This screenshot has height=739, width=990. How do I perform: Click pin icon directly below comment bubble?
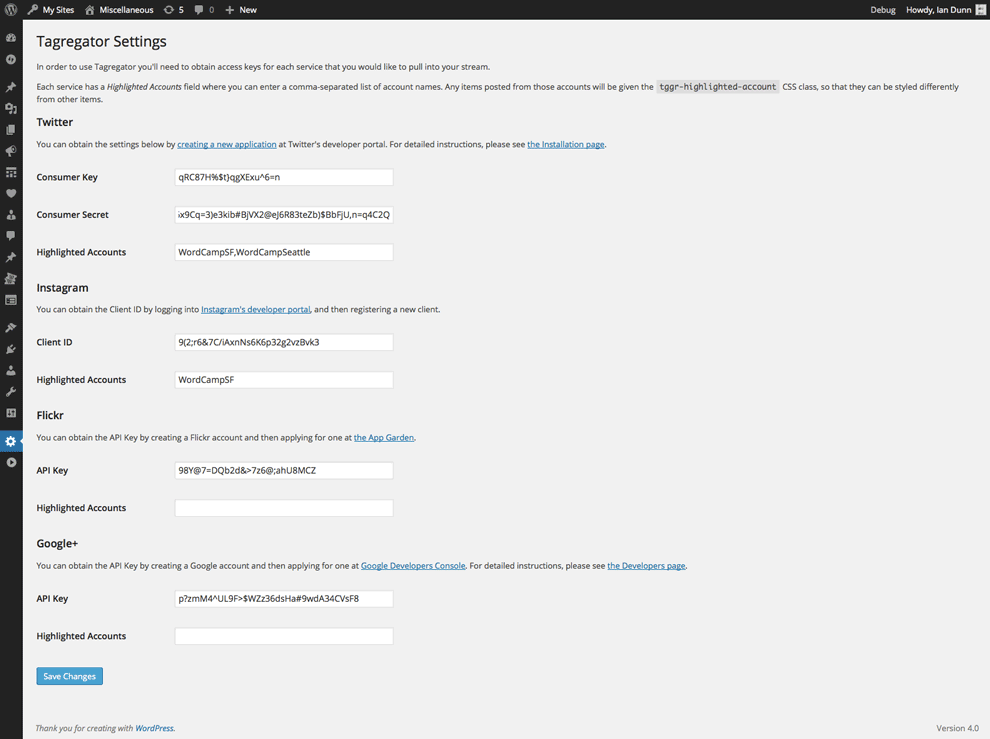click(x=11, y=257)
